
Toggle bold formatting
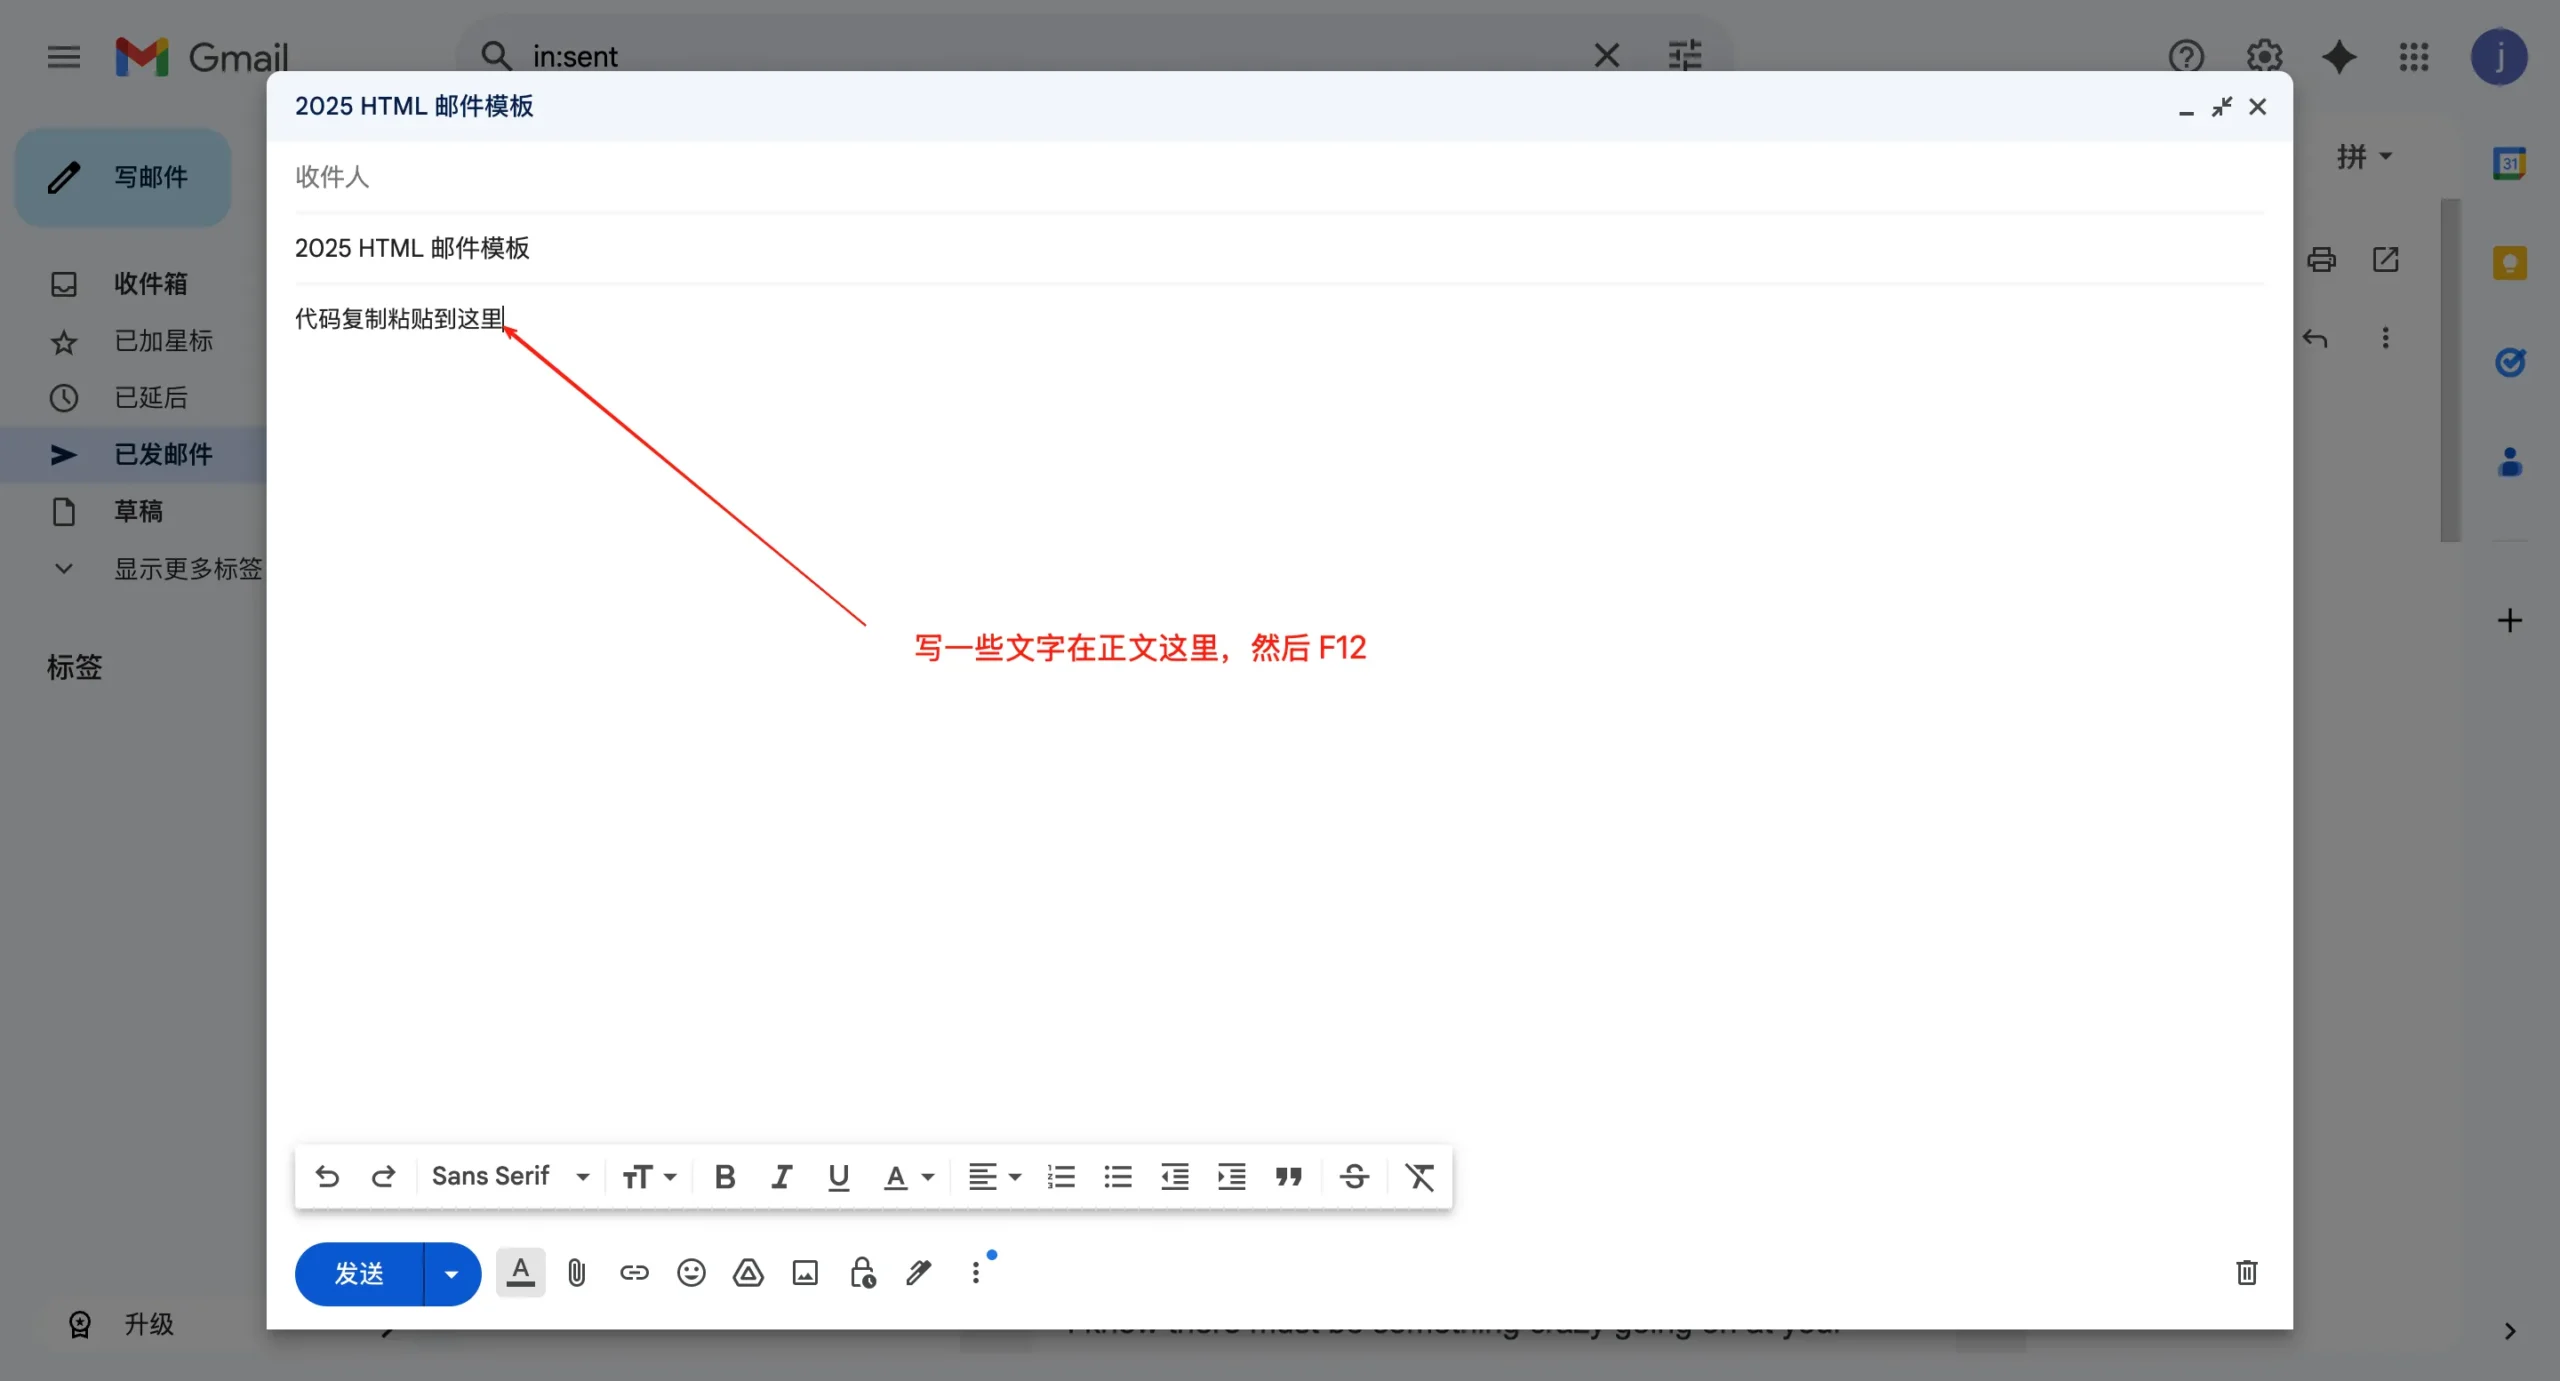pos(723,1177)
